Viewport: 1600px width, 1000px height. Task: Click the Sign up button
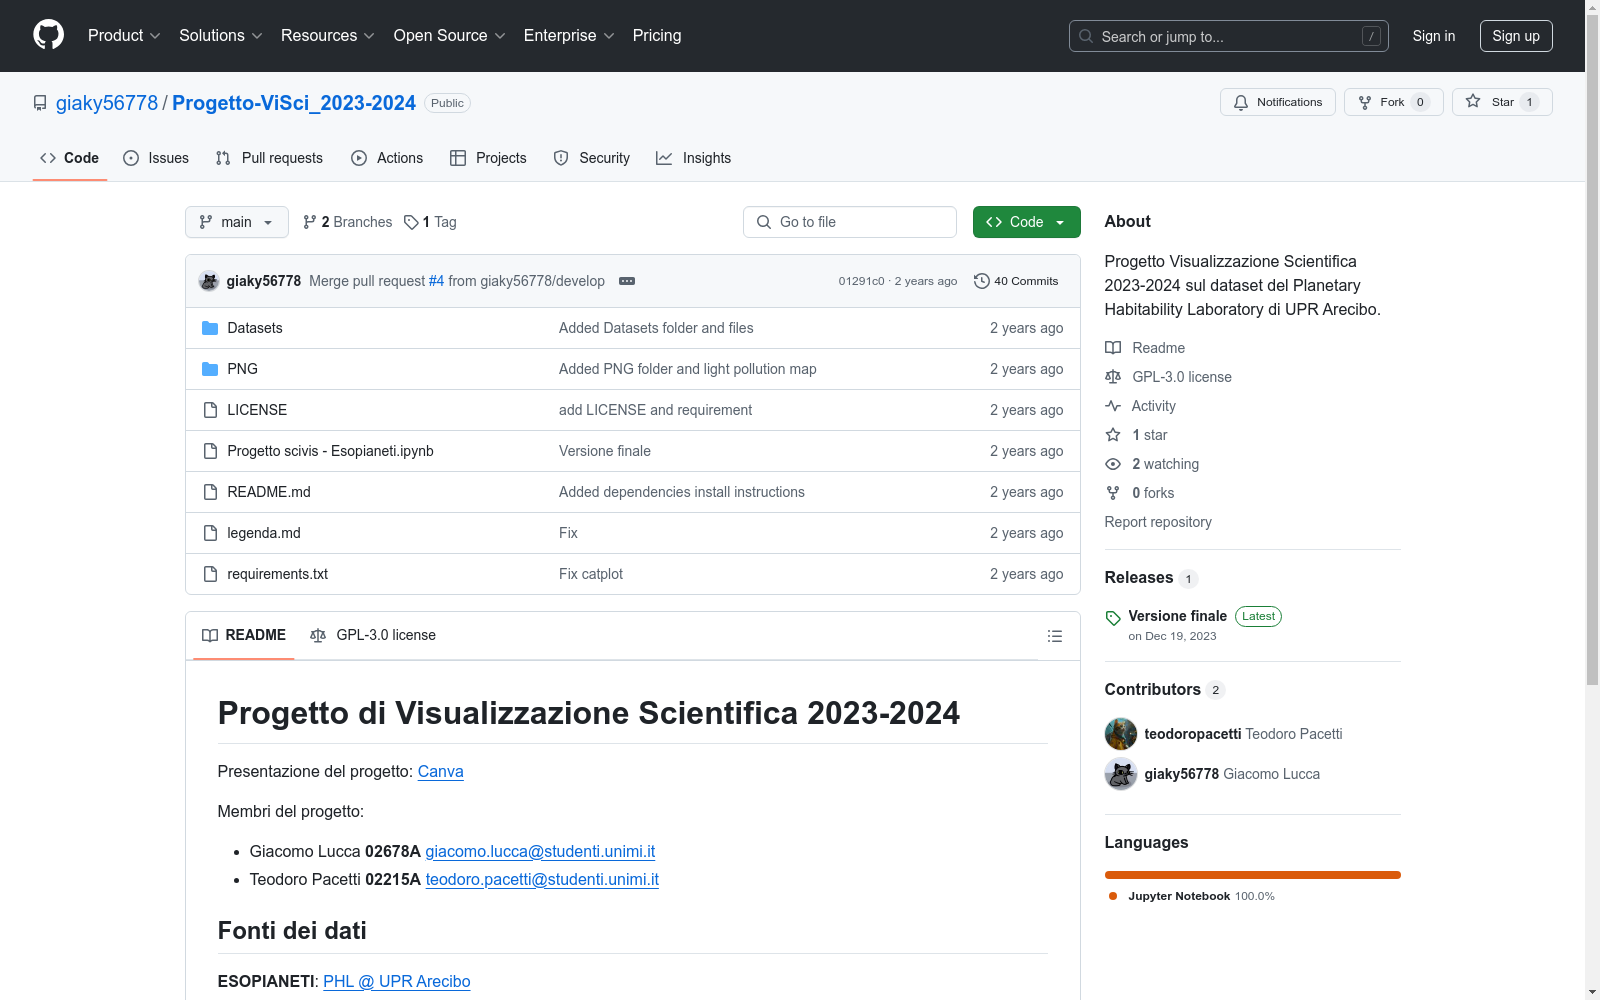coord(1516,36)
